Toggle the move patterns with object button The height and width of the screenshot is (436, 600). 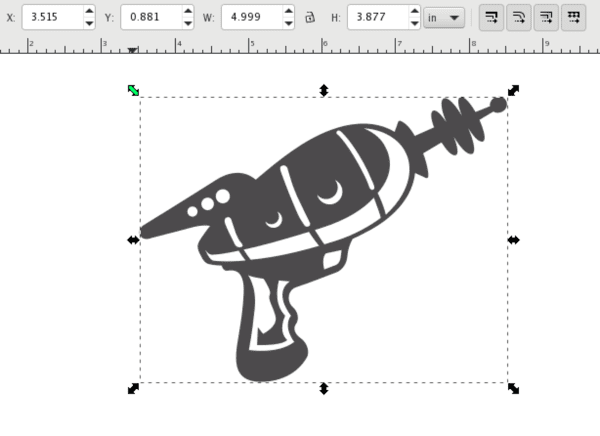tap(574, 17)
